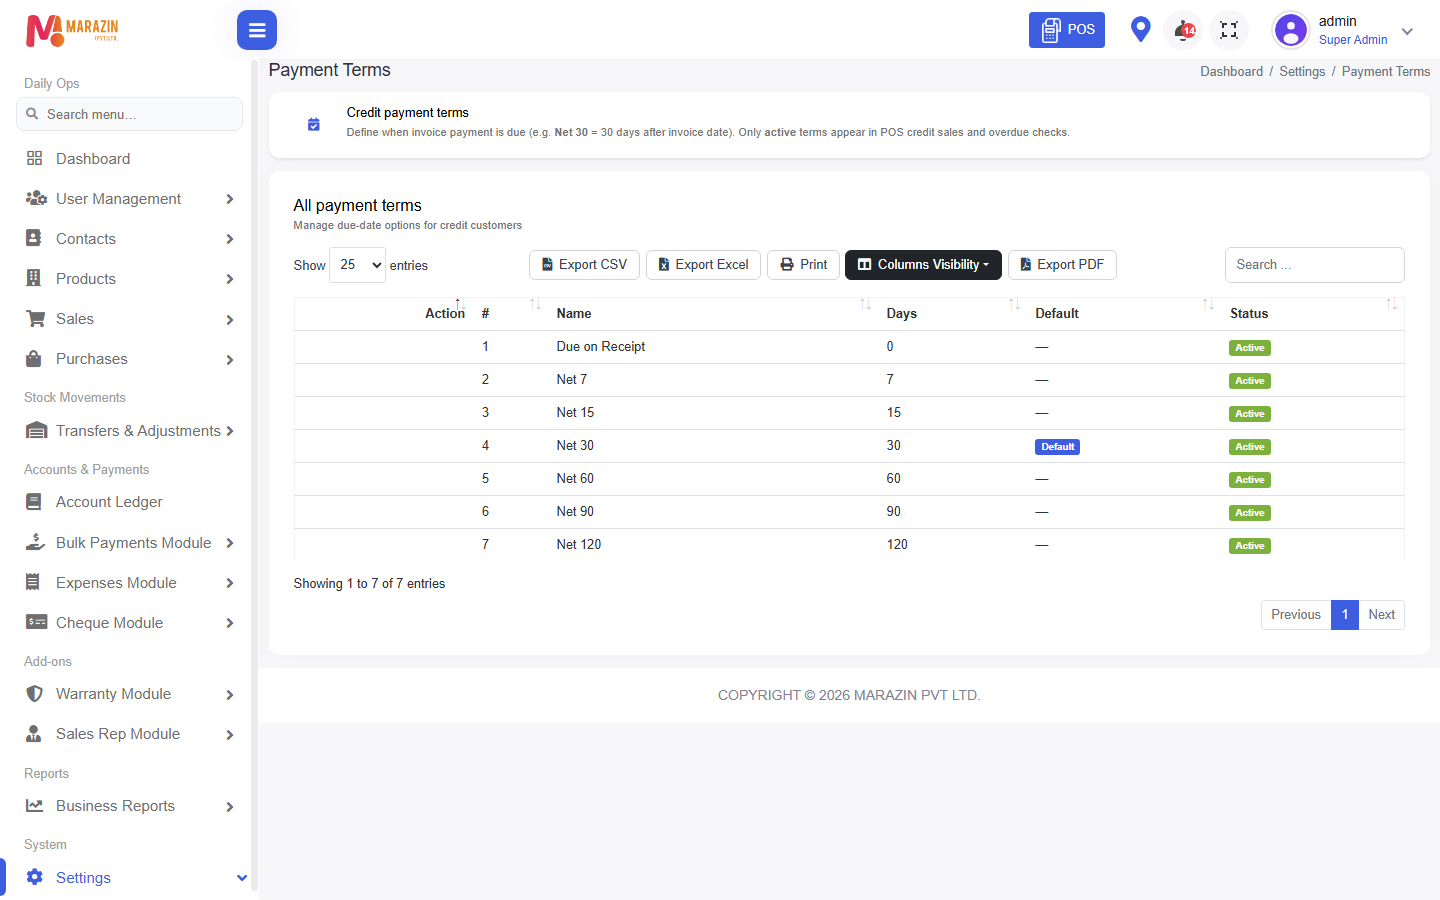Expand Transfers & Adjustments menu
Screen dimensions: 1440x900
[128, 431]
